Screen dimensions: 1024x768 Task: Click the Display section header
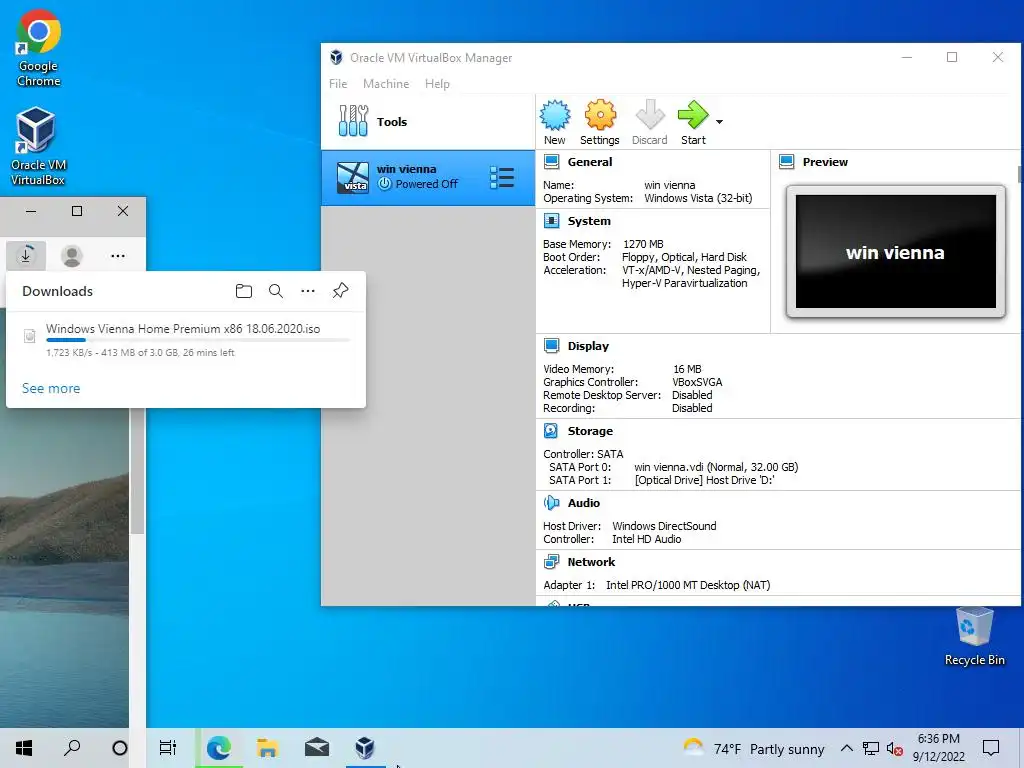588,345
